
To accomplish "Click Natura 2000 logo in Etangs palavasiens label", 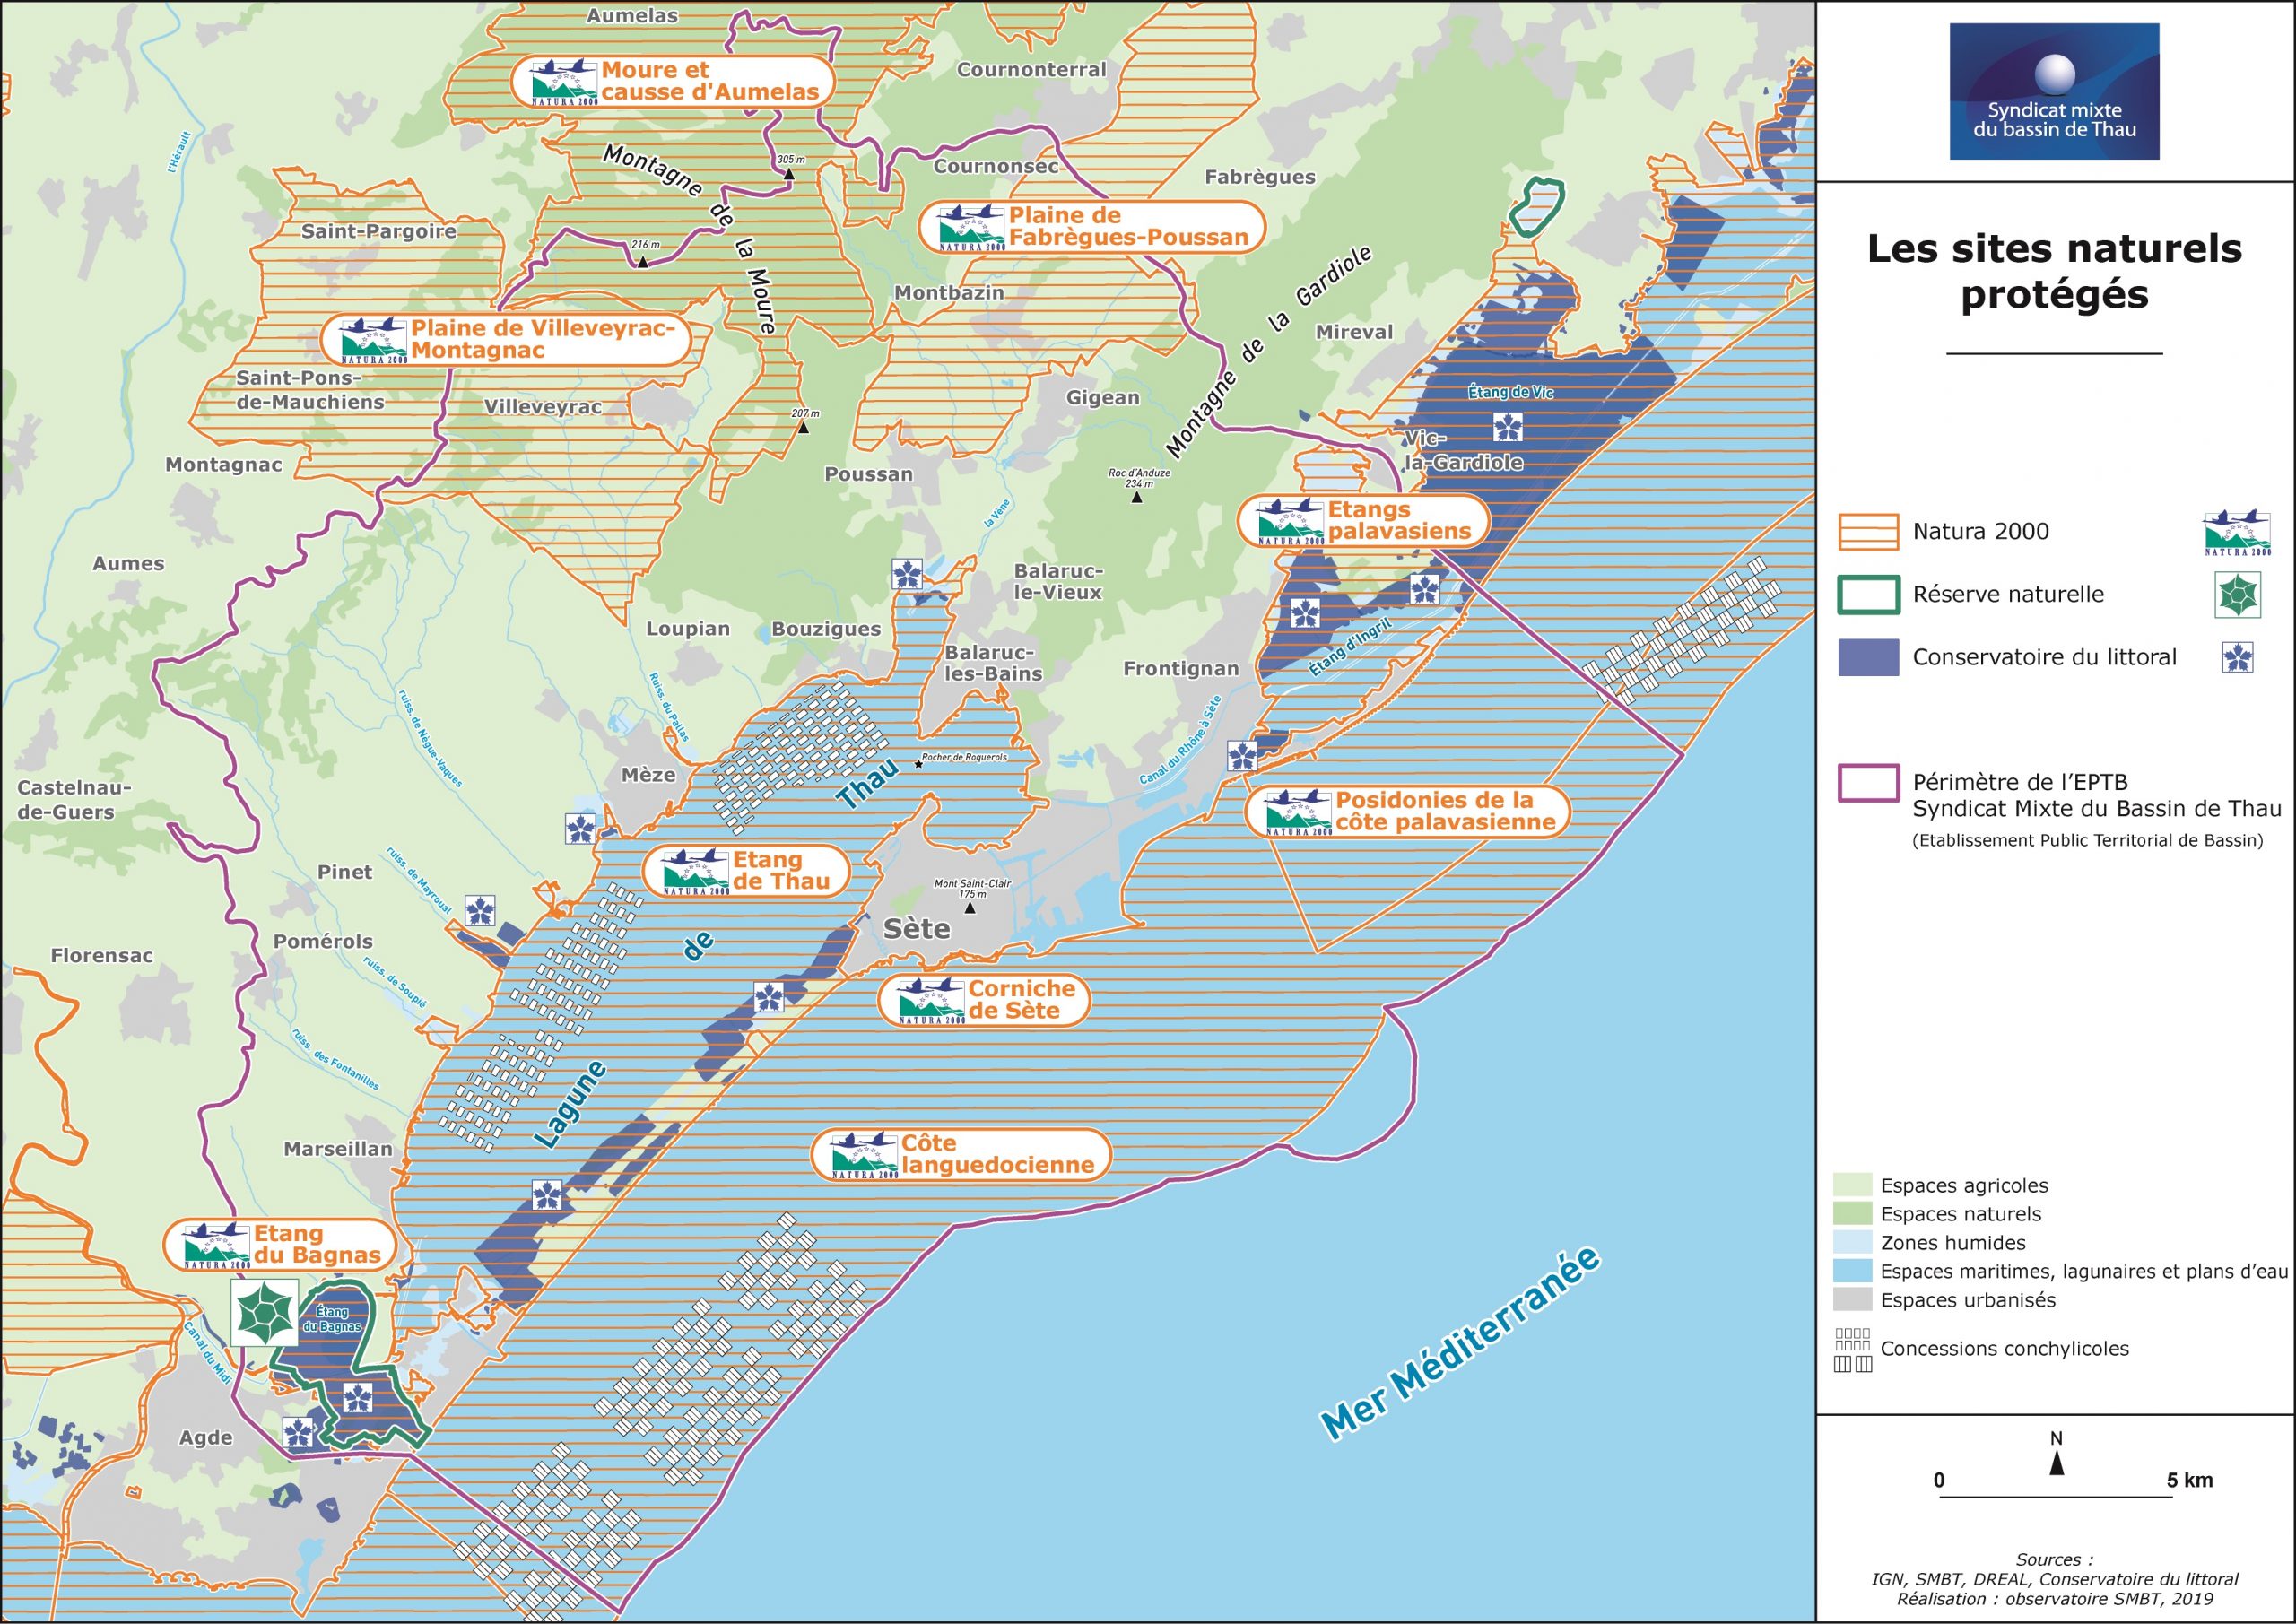I will (1291, 522).
